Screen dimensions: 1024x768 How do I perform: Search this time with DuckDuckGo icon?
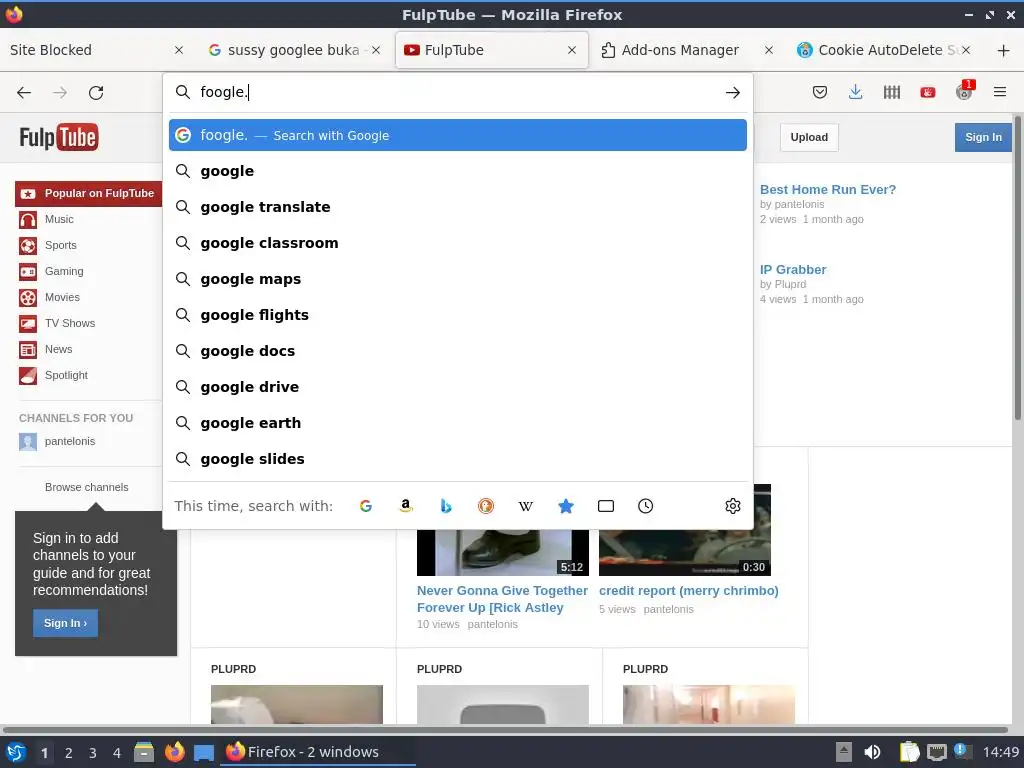coord(486,506)
